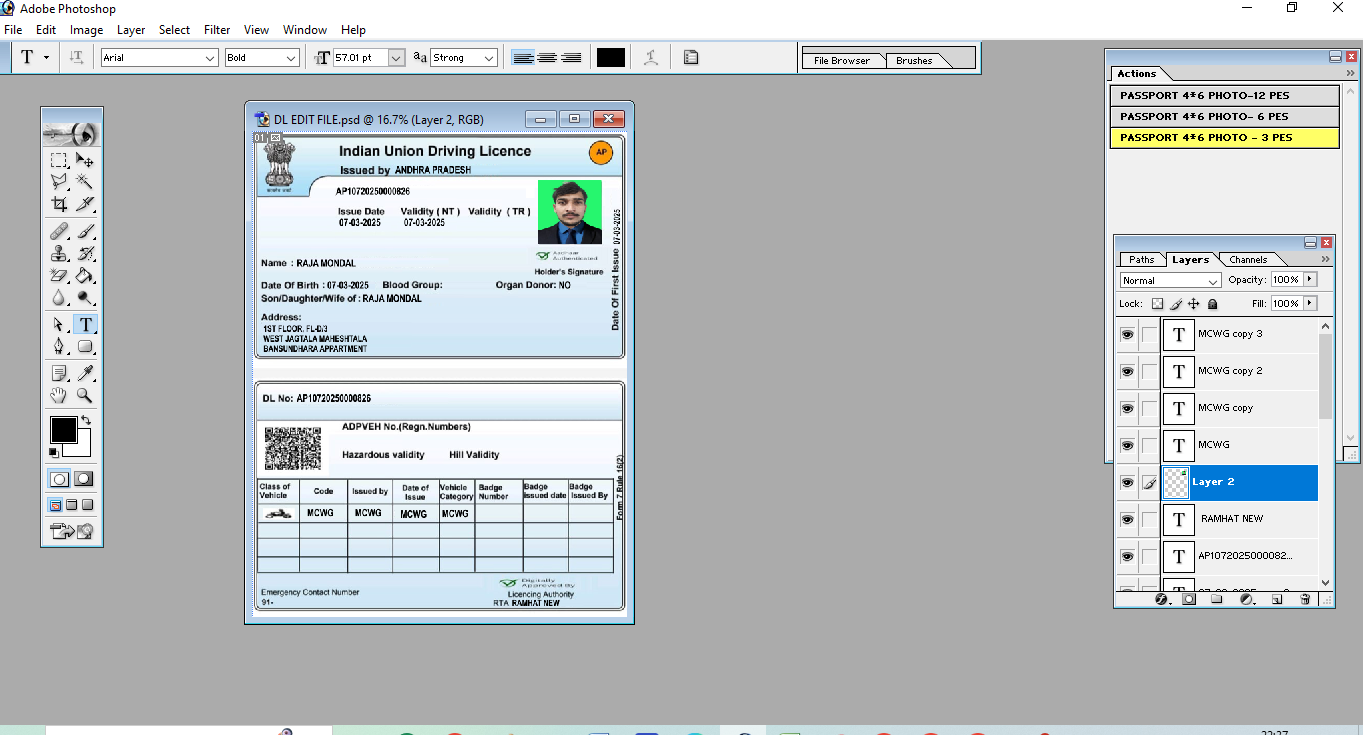Click Create new adjustment layer icon
This screenshot has width=1363, height=735.
point(1247,599)
